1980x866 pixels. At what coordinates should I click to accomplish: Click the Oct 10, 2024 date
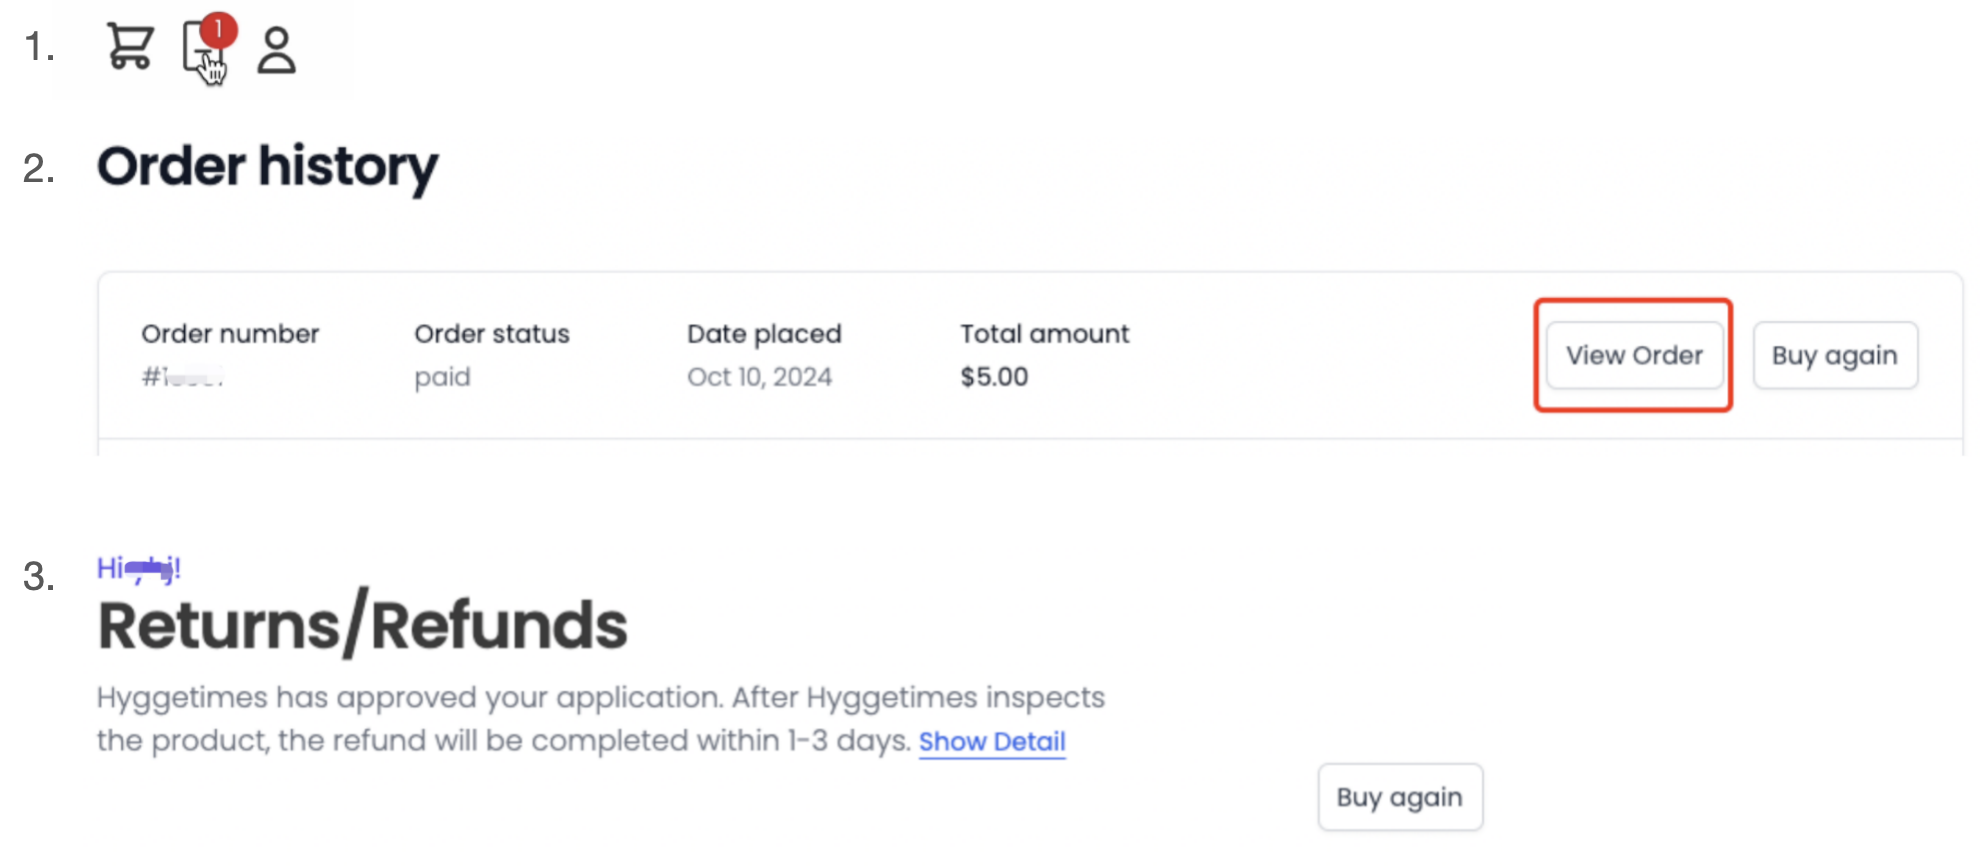[759, 377]
